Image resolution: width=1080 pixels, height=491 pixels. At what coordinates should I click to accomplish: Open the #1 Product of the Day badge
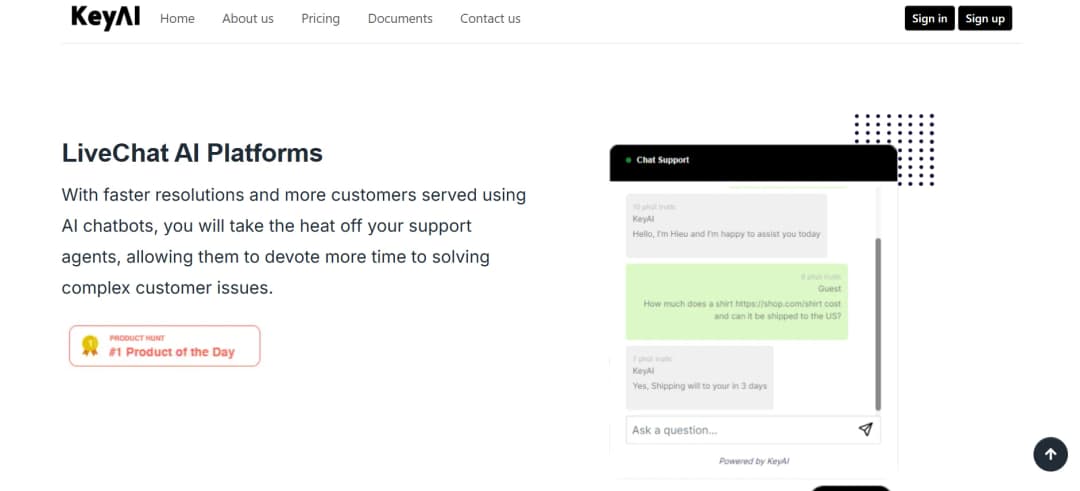coord(165,346)
